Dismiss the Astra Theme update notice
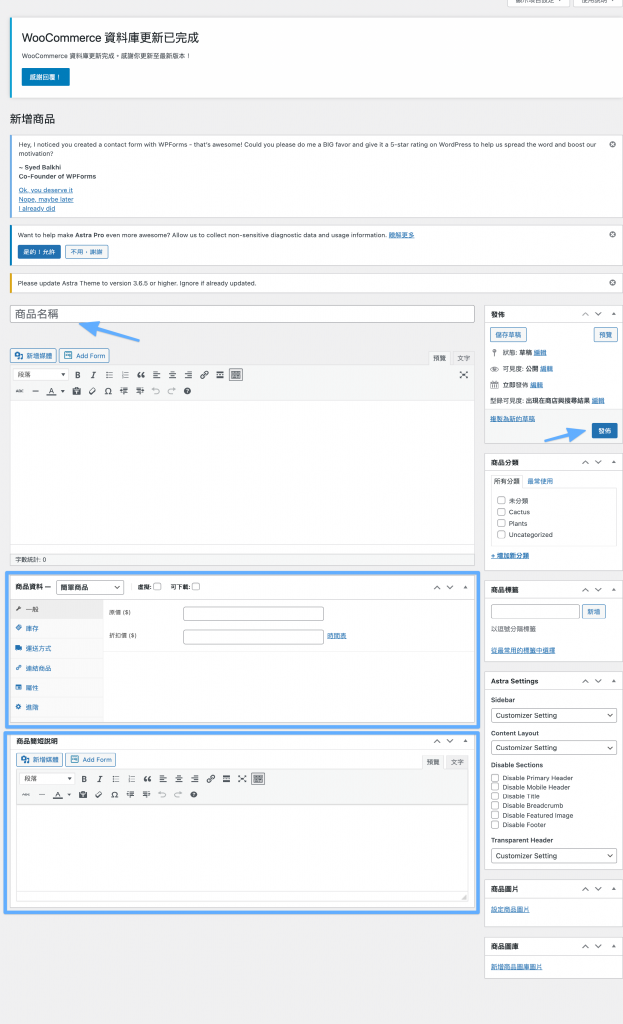Image resolution: width=623 pixels, height=1024 pixels. (613, 283)
